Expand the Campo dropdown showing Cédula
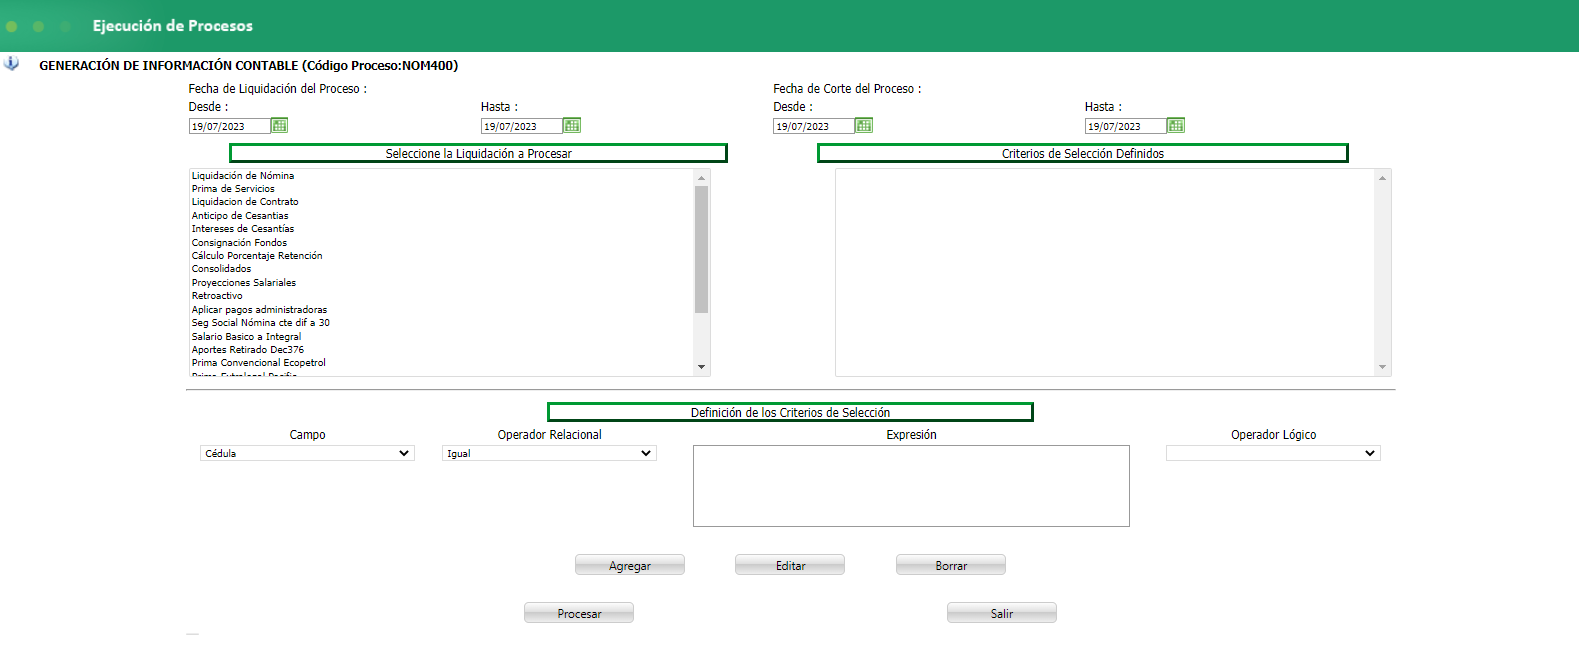The image size is (1579, 650). pyautogui.click(x=307, y=453)
